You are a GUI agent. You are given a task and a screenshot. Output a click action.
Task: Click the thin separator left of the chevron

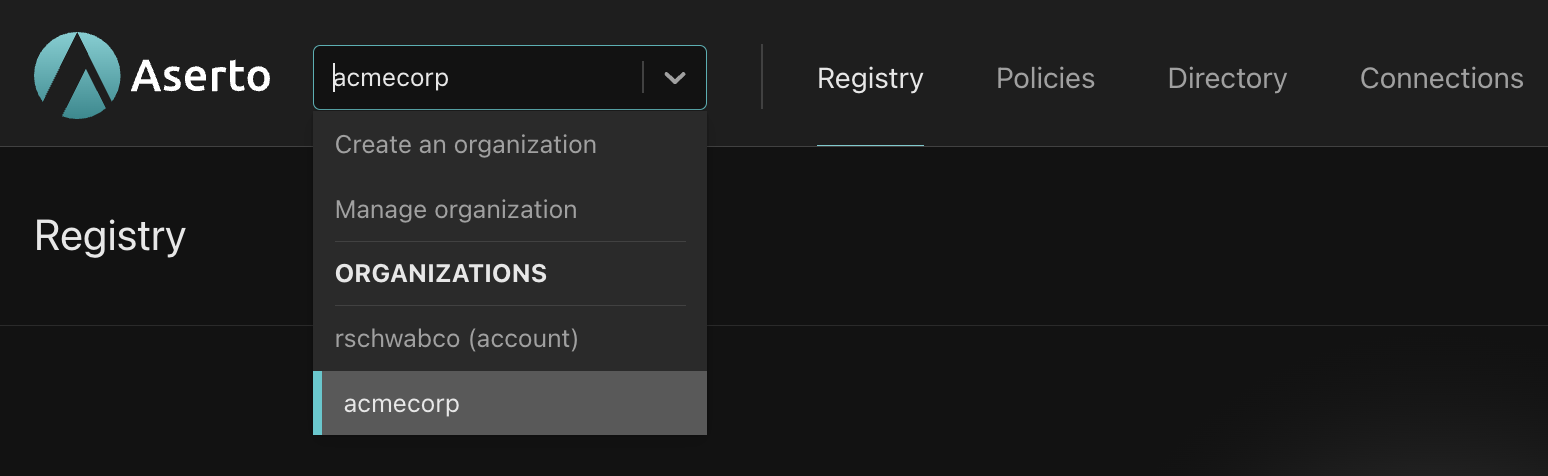[643, 78]
